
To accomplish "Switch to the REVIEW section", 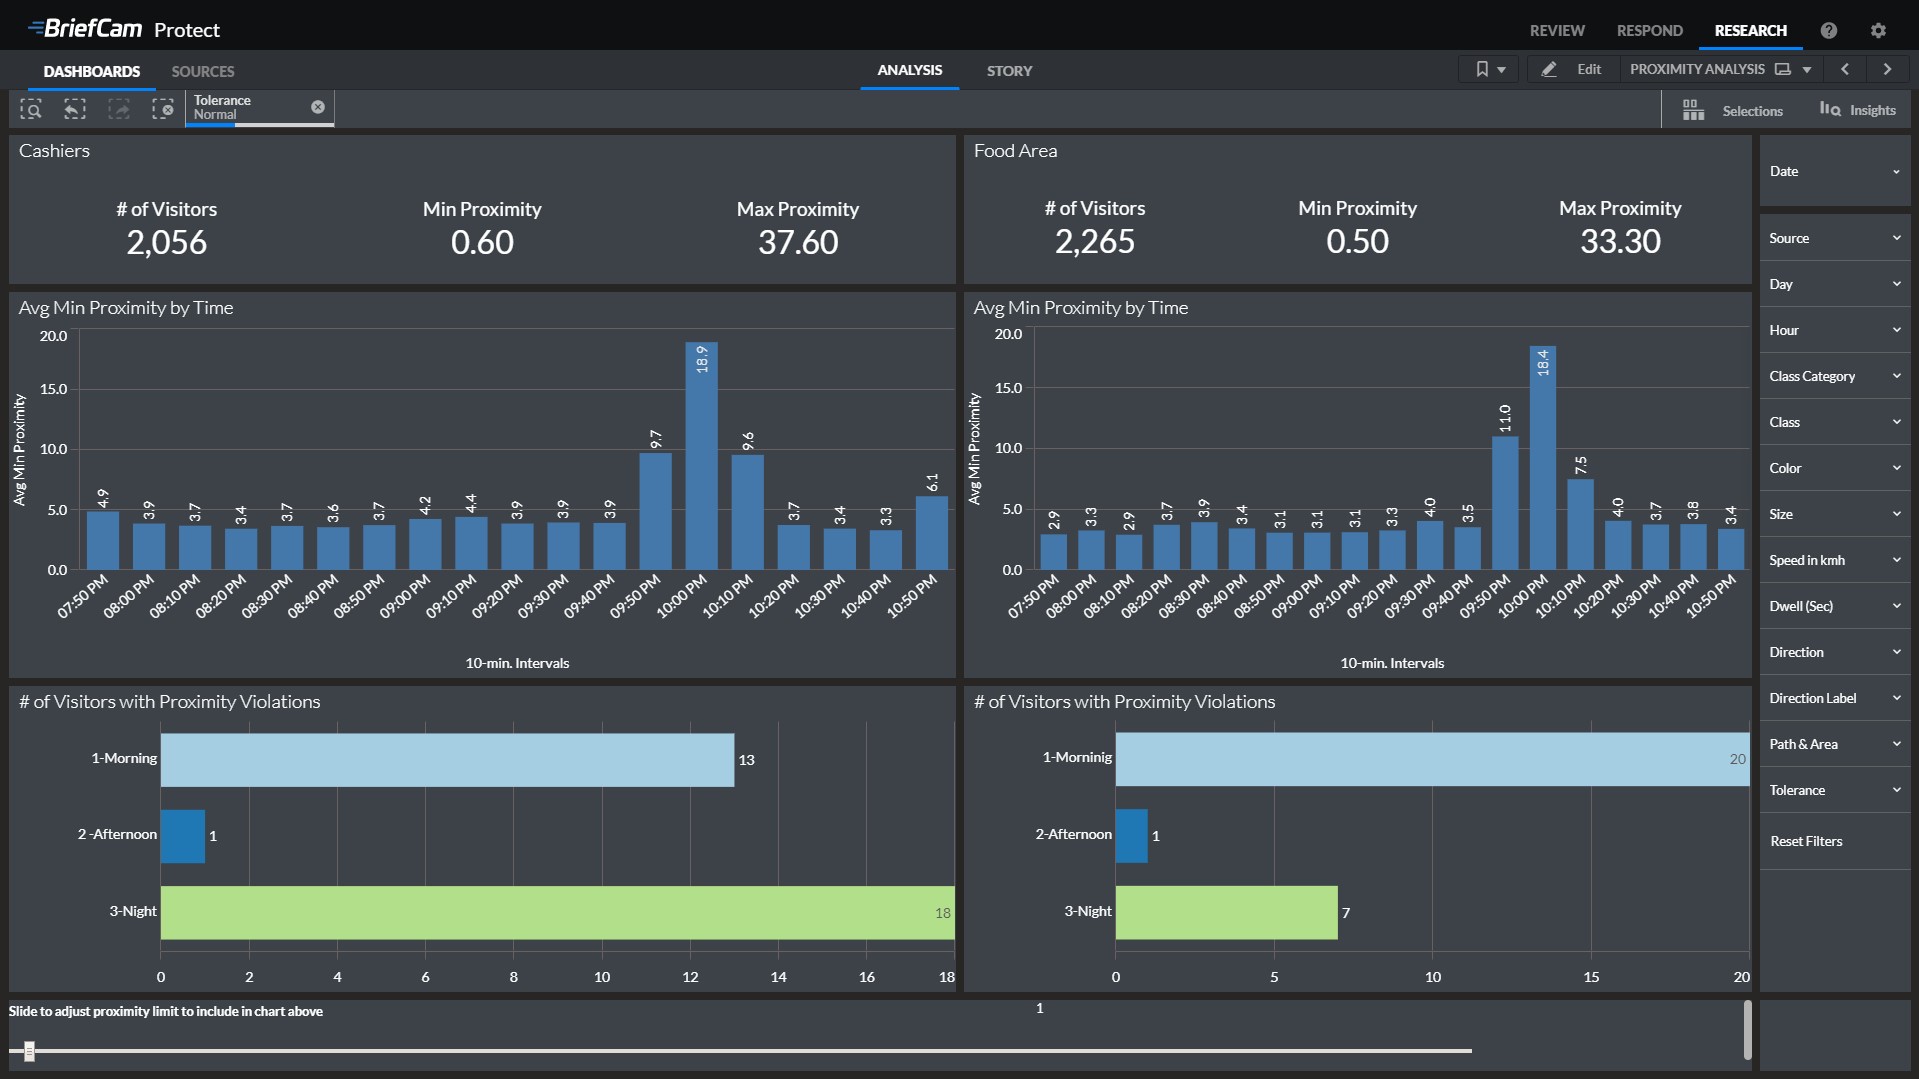I will coord(1557,30).
